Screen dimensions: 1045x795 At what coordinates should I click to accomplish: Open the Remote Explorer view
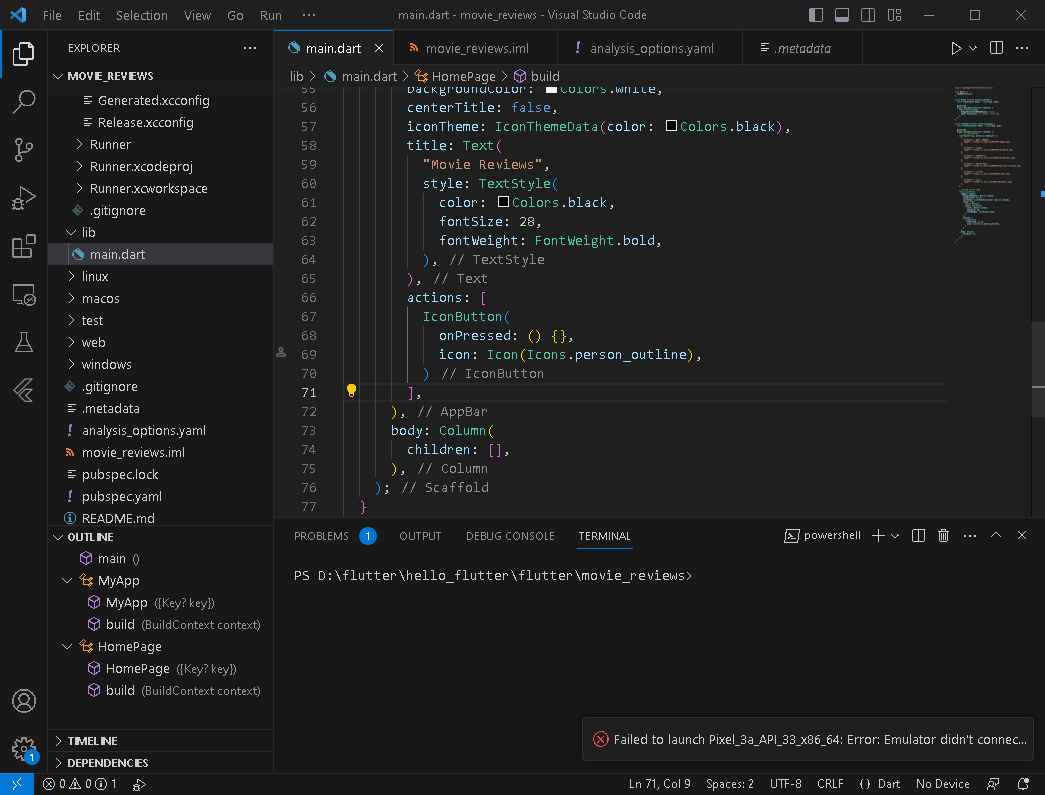[23, 294]
